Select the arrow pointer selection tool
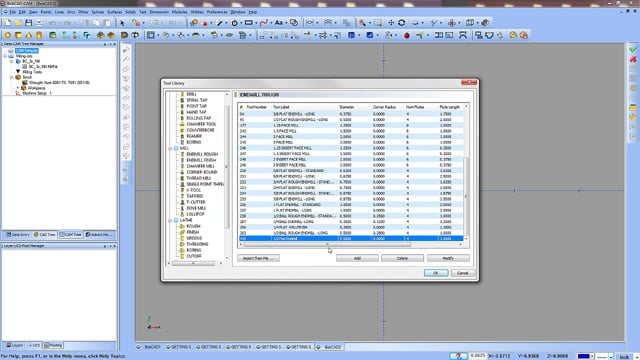 (x=122, y=23)
